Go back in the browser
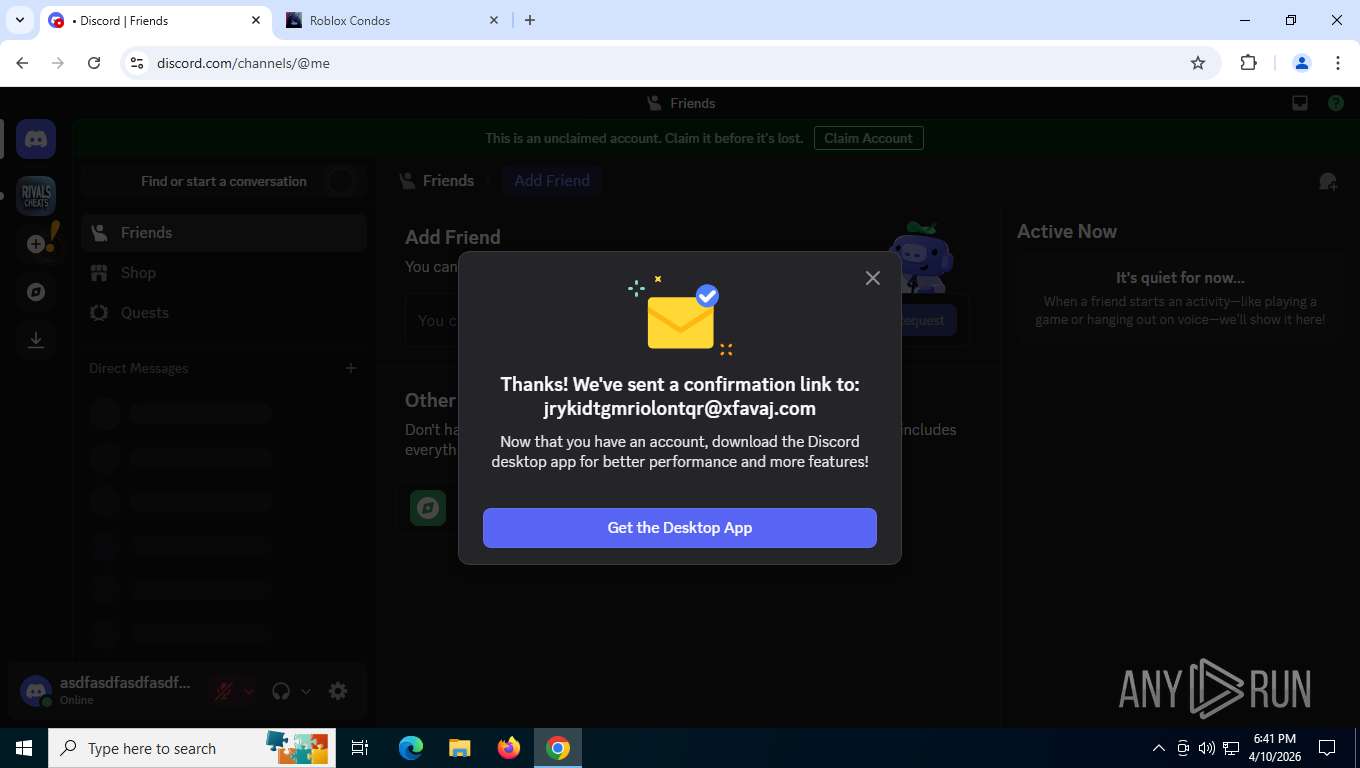 point(22,63)
